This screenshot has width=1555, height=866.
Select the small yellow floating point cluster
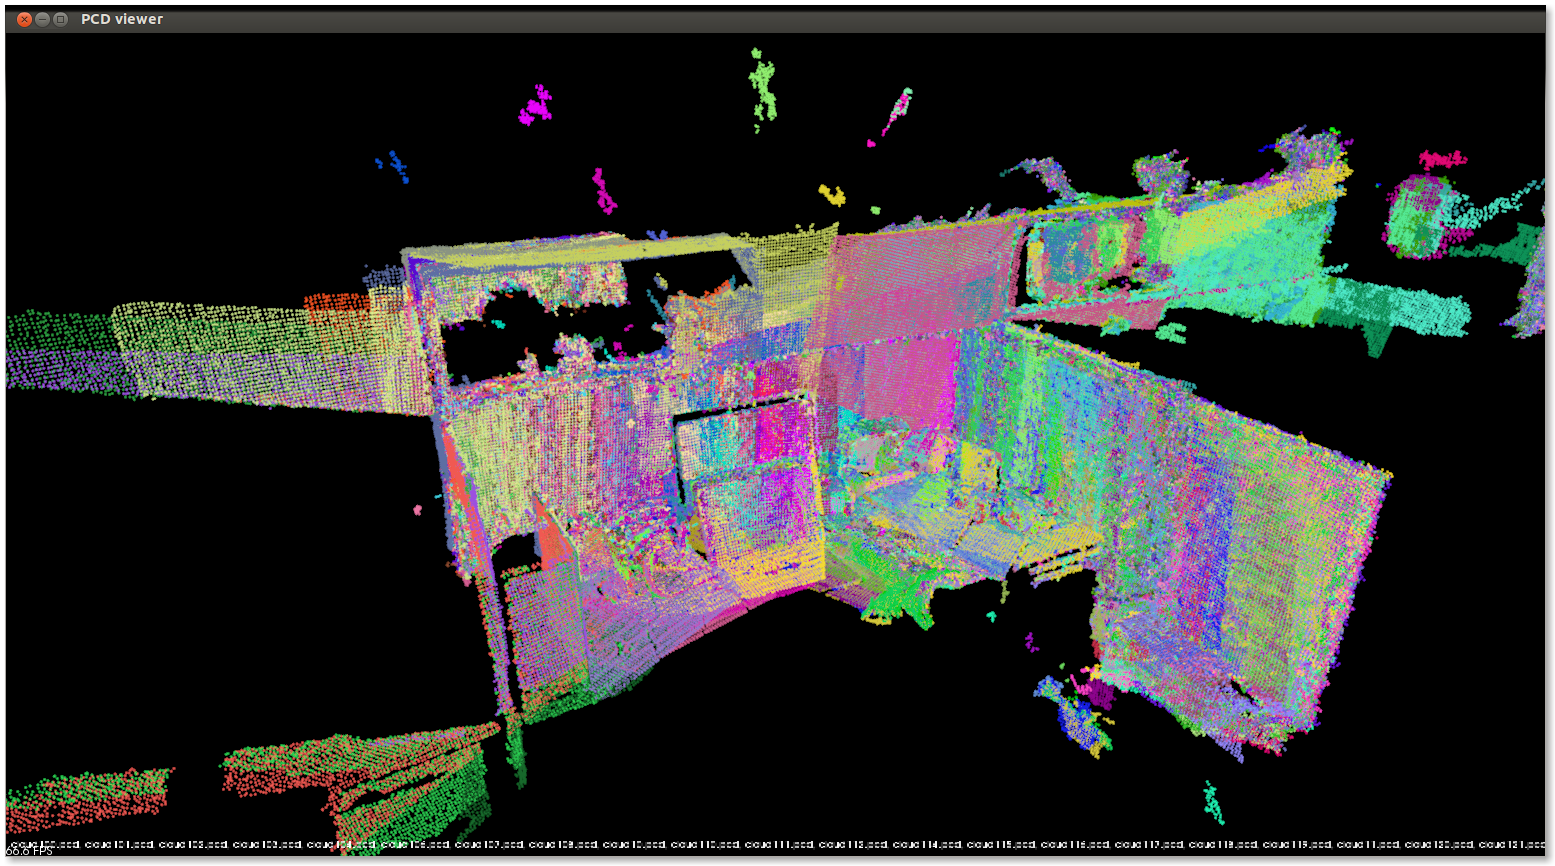coord(831,194)
